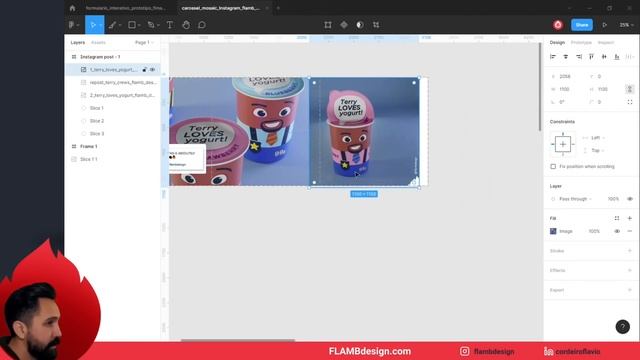Viewport: 640px width, 360px height.
Task: Open Move tool options dropdown arrow
Action: tap(101, 25)
